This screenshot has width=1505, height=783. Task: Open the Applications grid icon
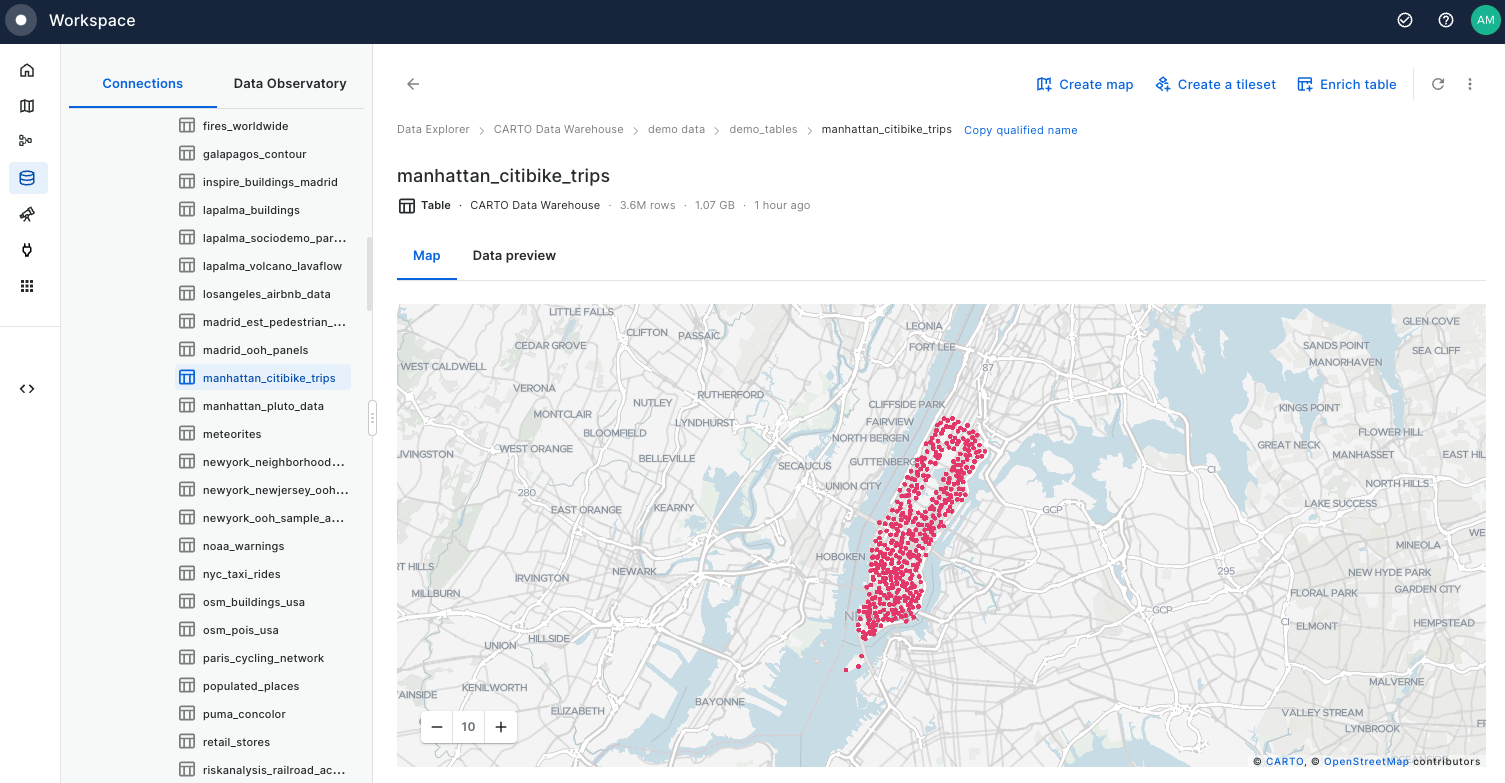(27, 286)
